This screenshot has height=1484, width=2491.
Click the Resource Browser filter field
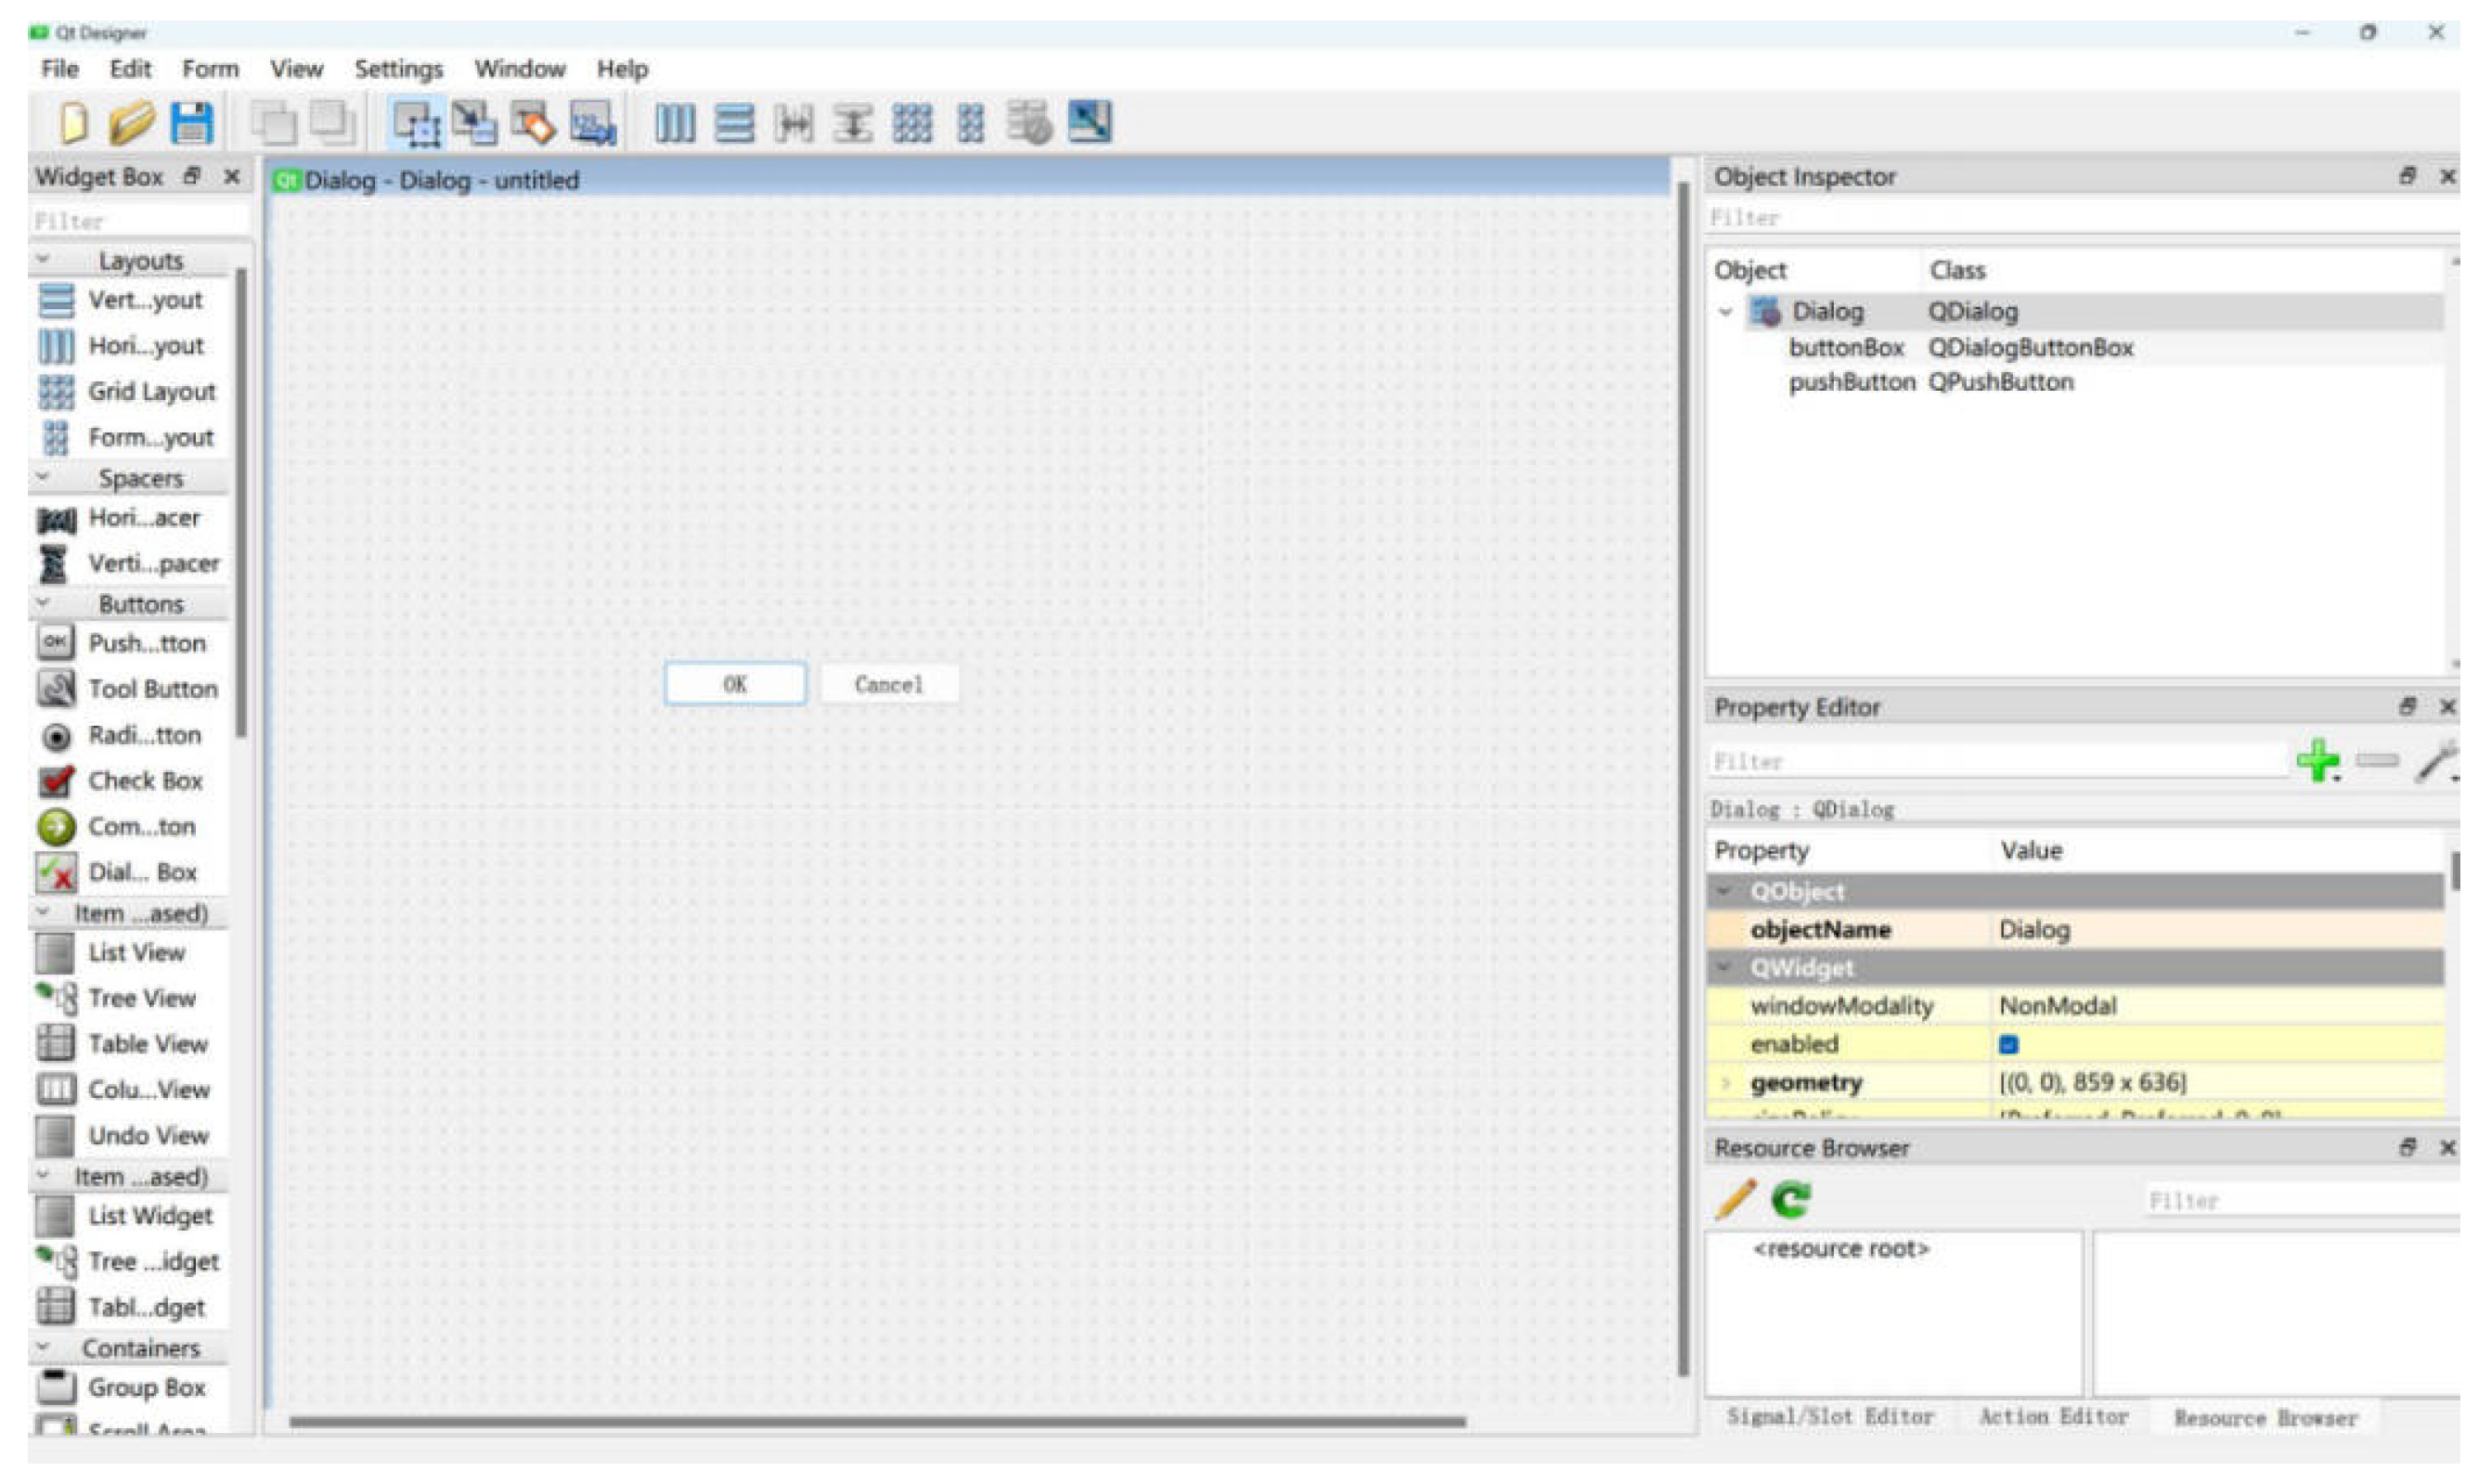2300,1200
